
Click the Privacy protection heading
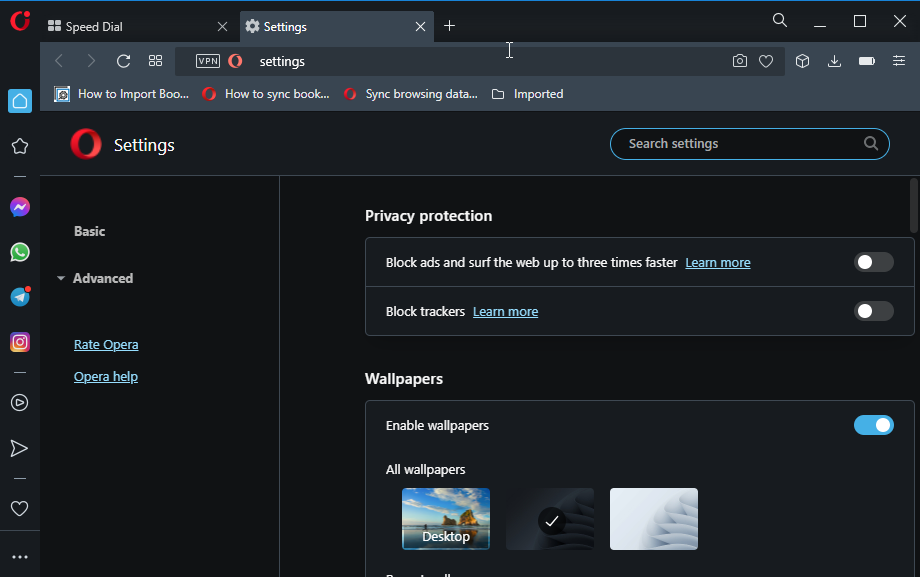click(428, 216)
